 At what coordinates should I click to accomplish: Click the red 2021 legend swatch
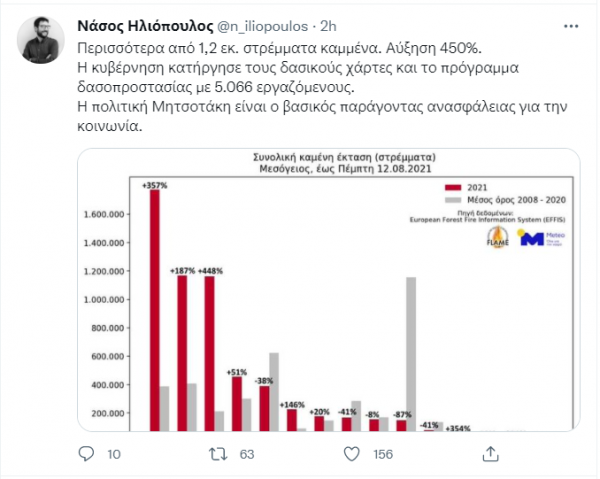click(453, 187)
